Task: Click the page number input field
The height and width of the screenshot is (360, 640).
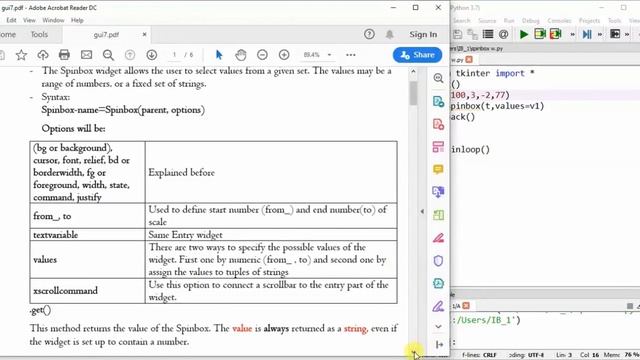Action: pos(174,55)
